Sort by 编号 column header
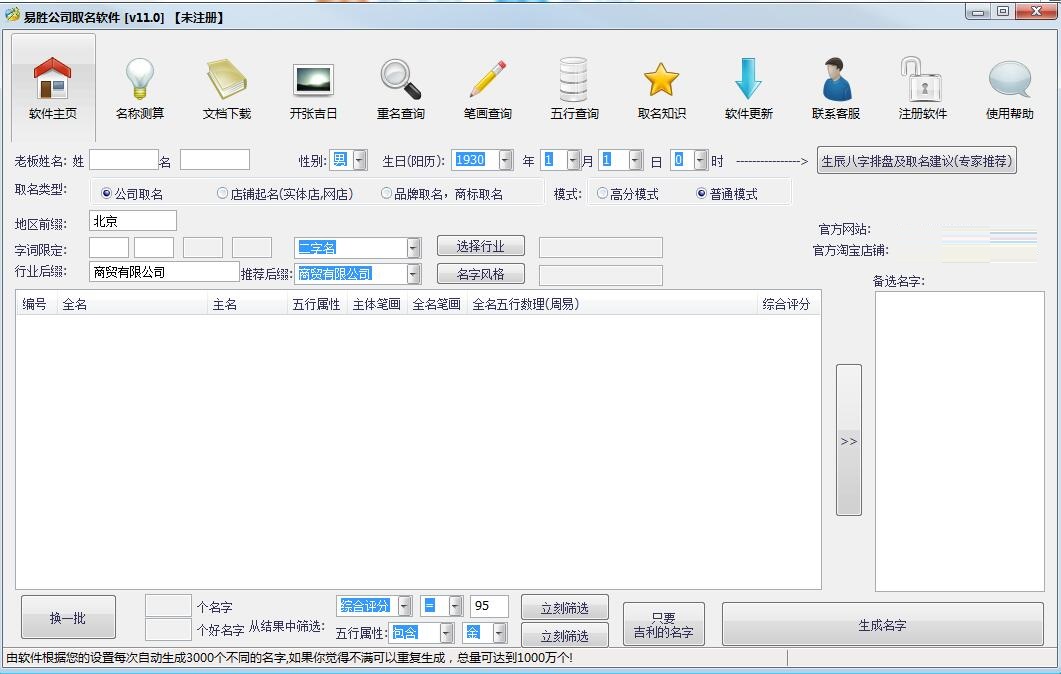The image size is (1061, 674). pyautogui.click(x=37, y=304)
